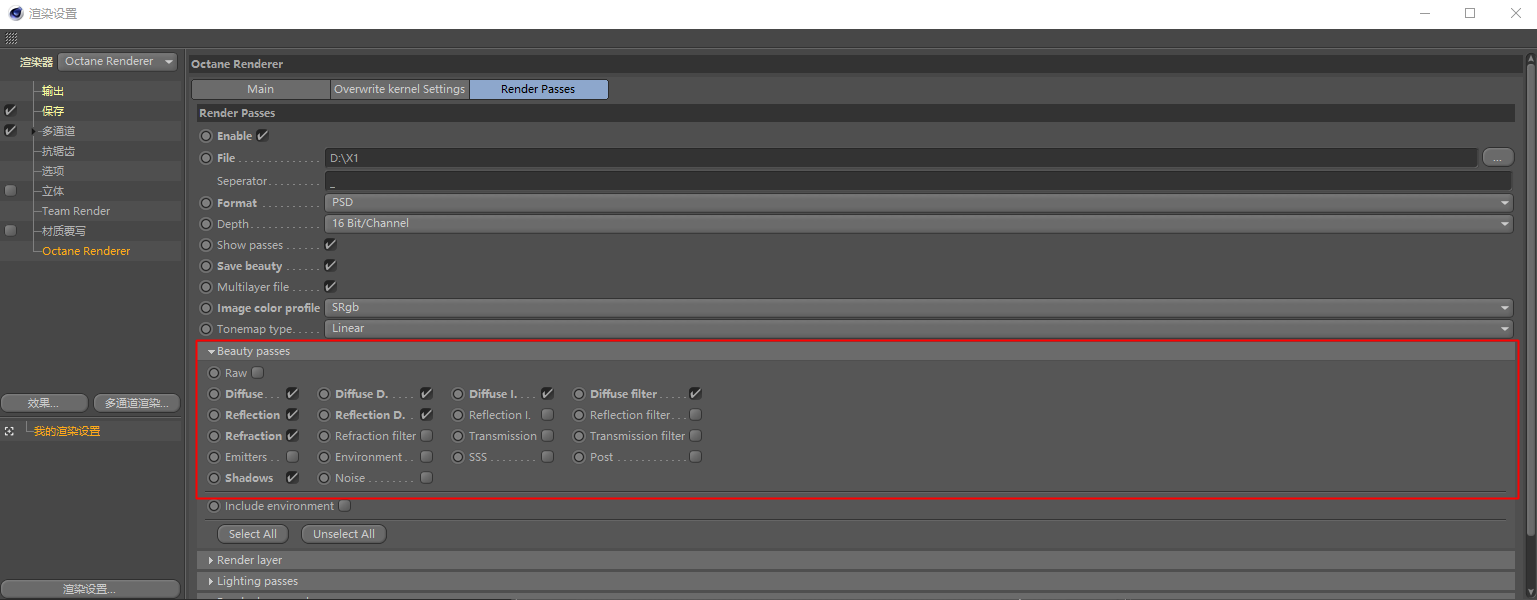Click the Select All button
This screenshot has width=1537, height=600.
[253, 534]
